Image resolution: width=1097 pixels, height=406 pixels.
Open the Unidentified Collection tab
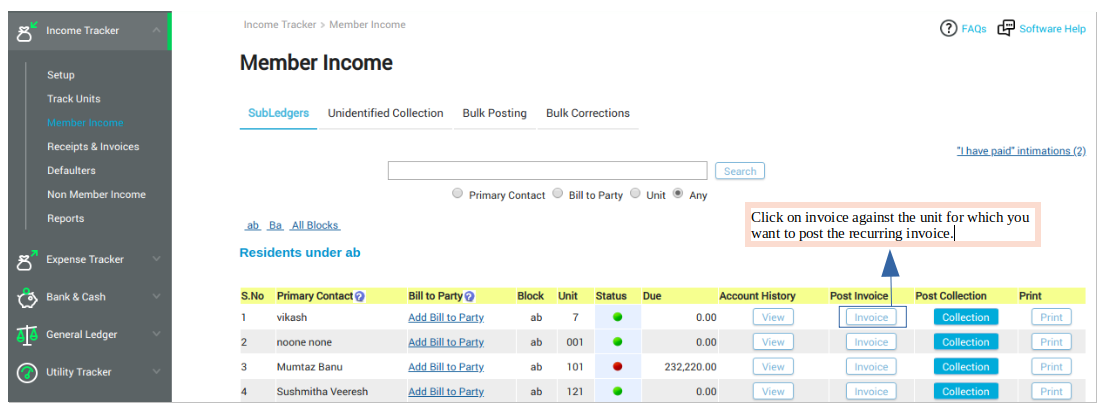point(385,113)
